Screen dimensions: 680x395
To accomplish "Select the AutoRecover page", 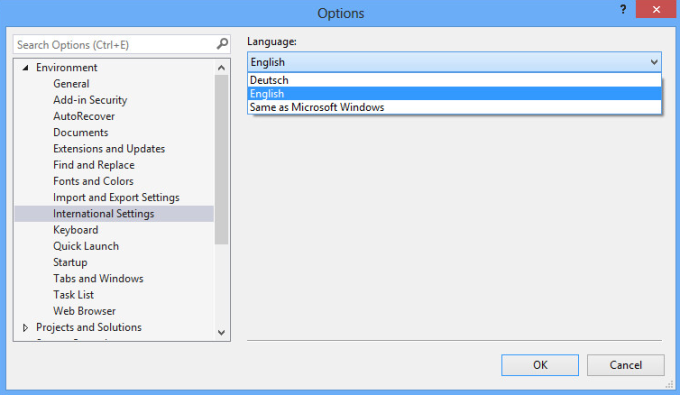I will (x=84, y=116).
